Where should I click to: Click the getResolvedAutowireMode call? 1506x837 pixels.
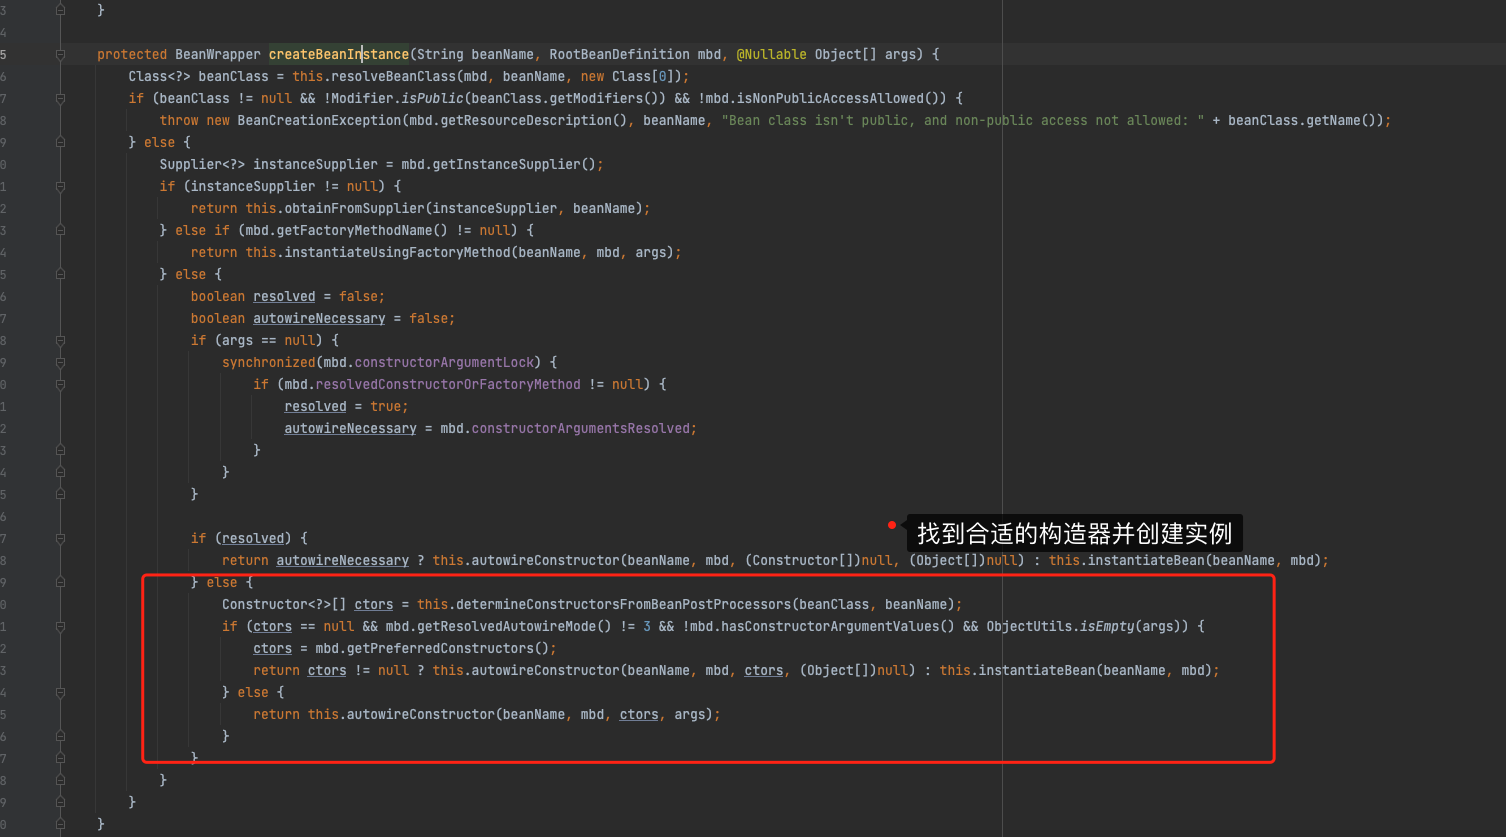[513, 627]
